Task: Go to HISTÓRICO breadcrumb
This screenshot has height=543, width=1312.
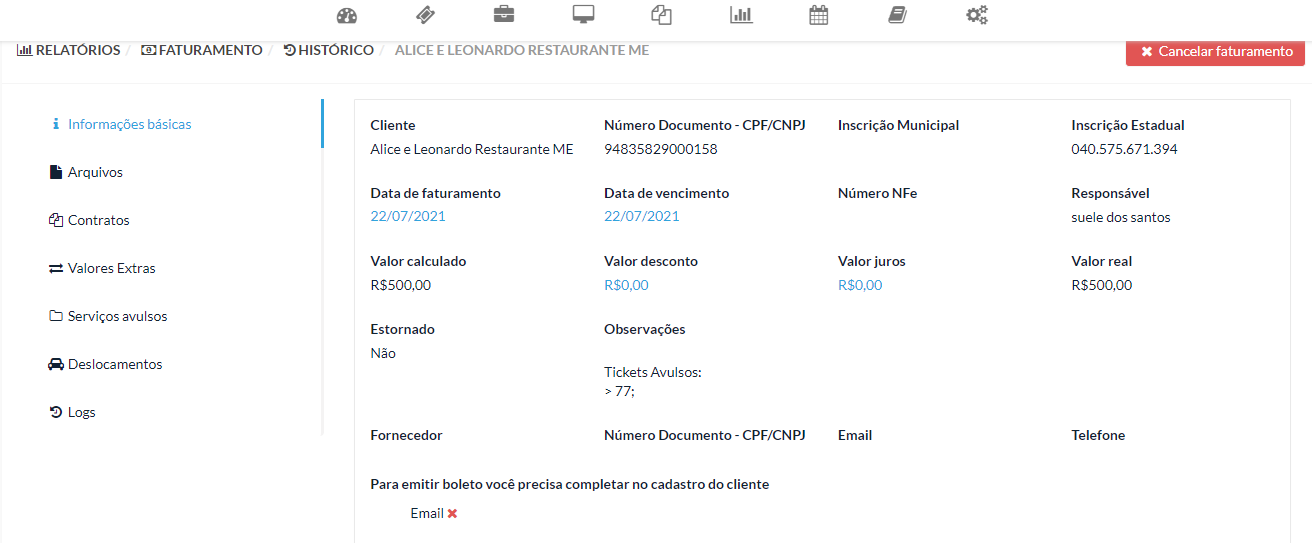Action: pyautogui.click(x=329, y=50)
